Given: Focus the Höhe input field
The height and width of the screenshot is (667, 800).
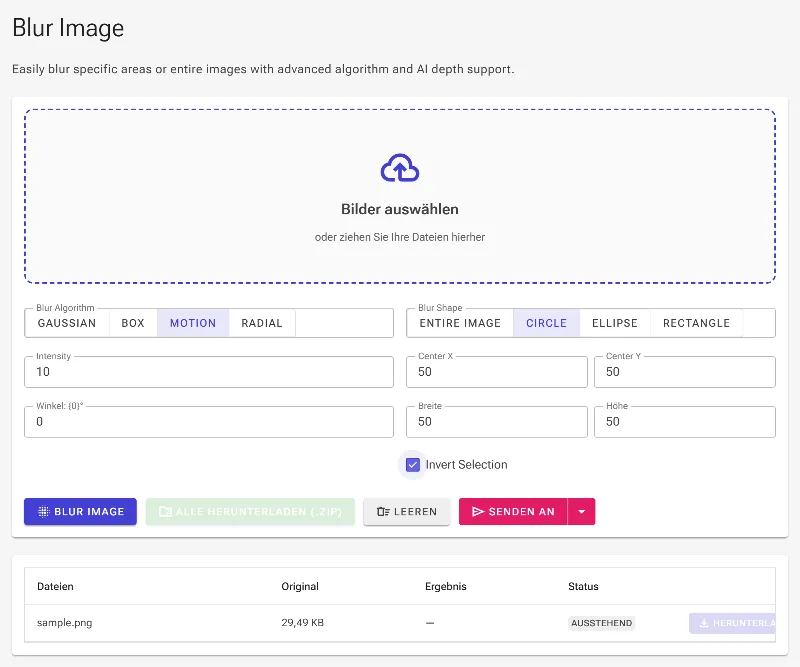Looking at the screenshot, I should [x=685, y=422].
